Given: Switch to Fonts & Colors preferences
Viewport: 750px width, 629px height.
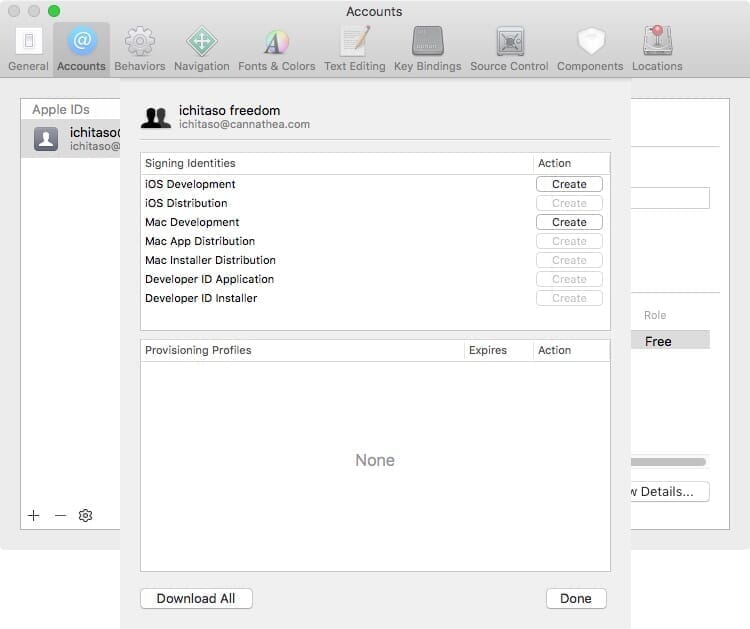Looking at the screenshot, I should [276, 48].
